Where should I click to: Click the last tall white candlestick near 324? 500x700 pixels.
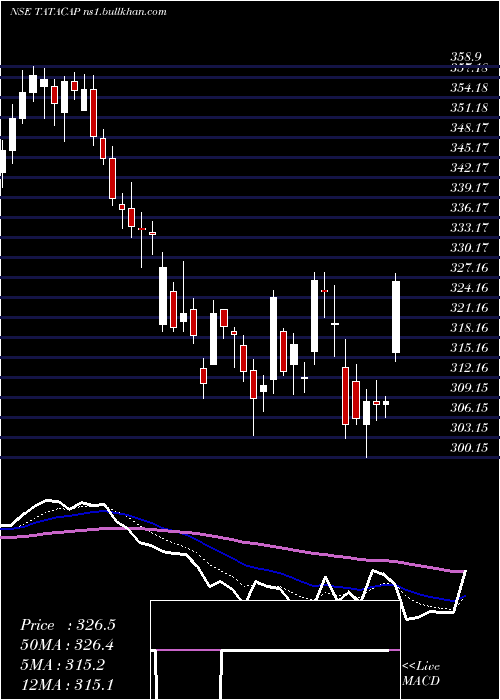tap(396, 317)
